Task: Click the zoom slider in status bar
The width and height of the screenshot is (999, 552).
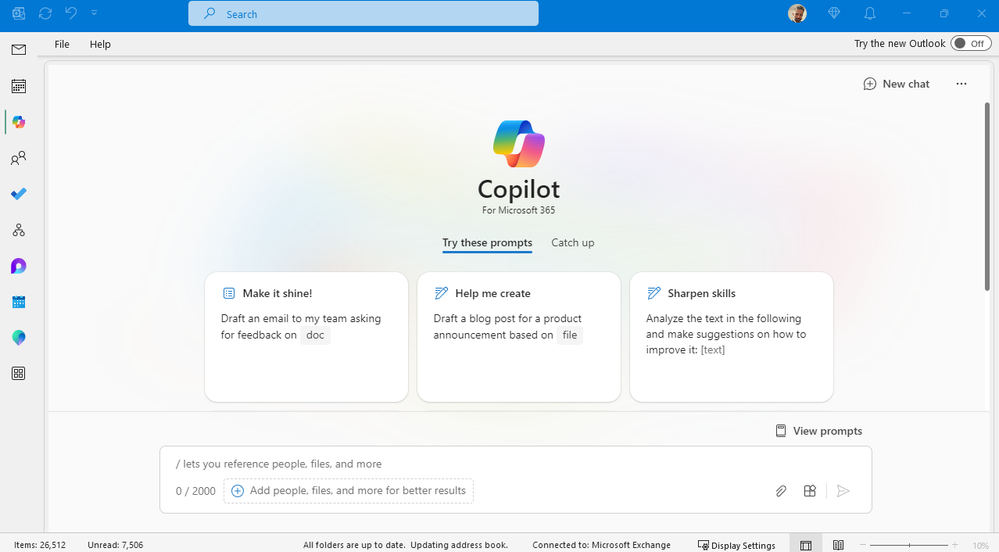Action: (909, 545)
